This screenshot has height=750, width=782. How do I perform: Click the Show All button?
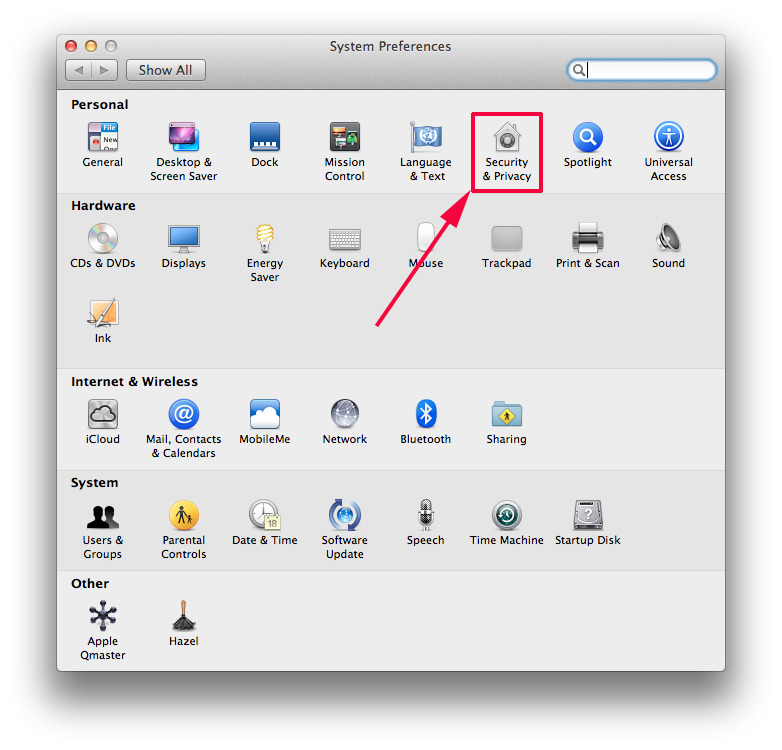coord(166,70)
